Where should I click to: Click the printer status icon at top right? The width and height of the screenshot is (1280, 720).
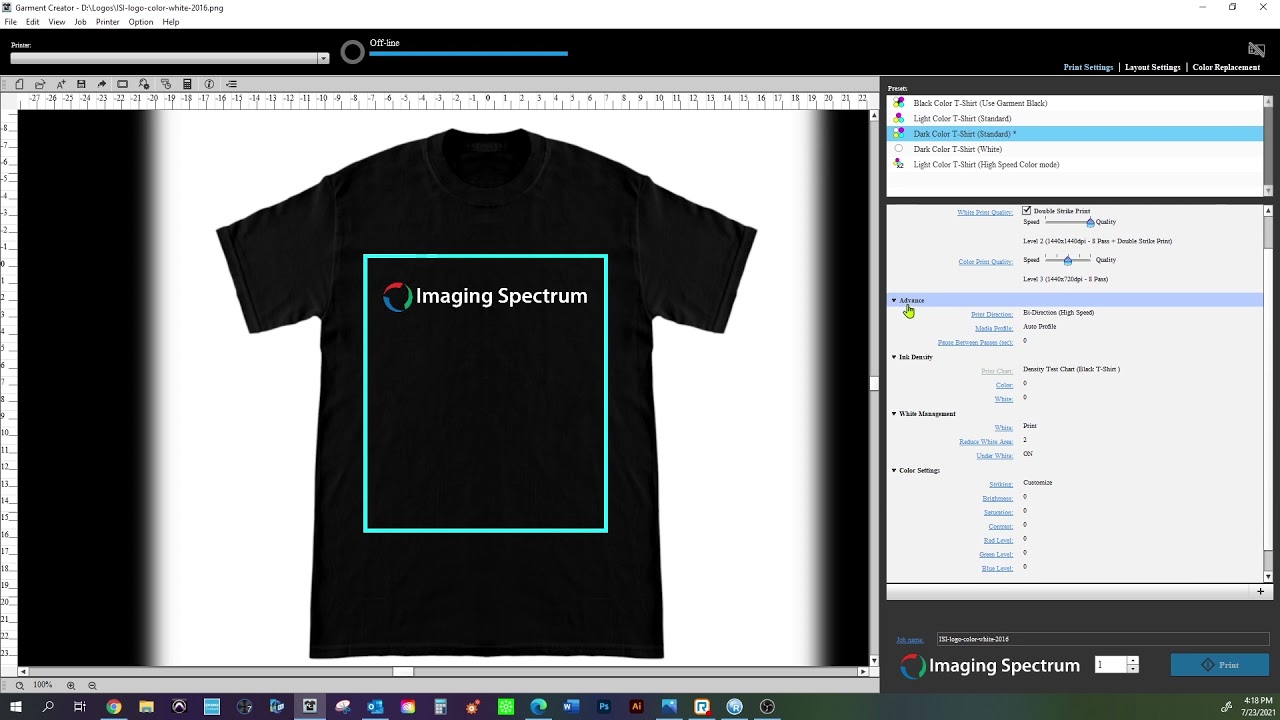pos(1257,49)
